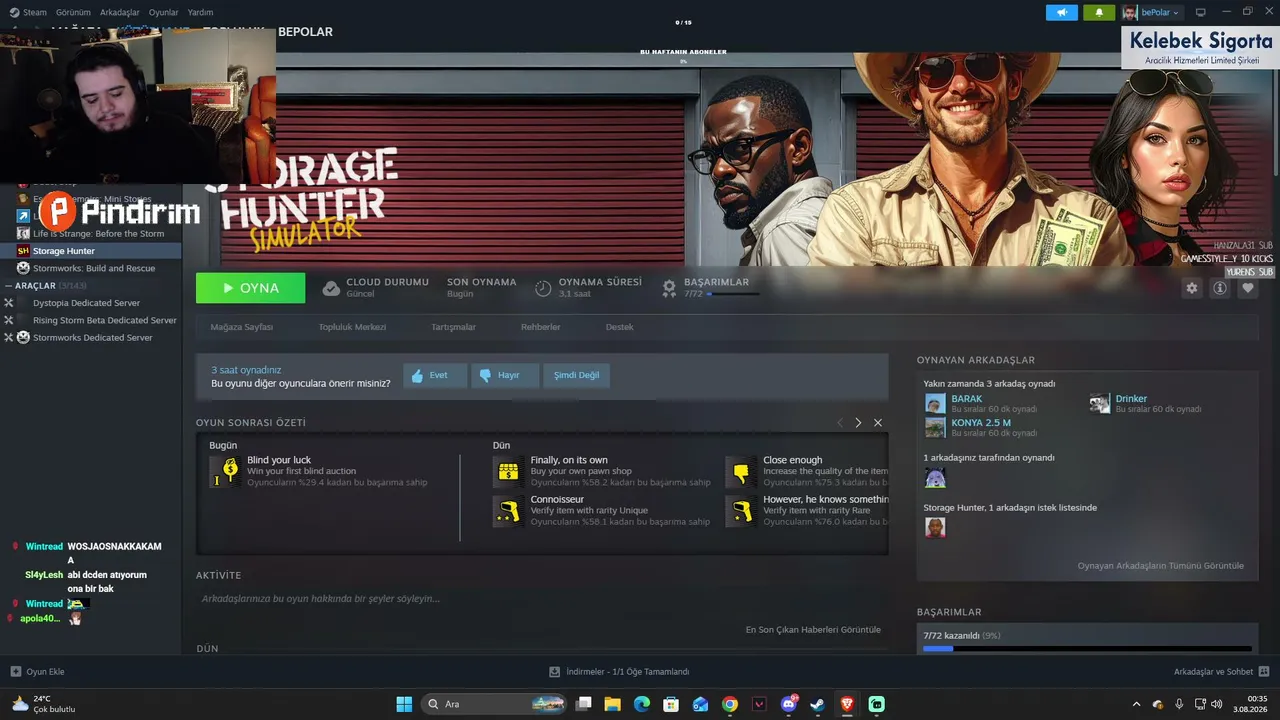Open the Görünüm menu
Image resolution: width=1280 pixels, height=720 pixels.
point(73,12)
